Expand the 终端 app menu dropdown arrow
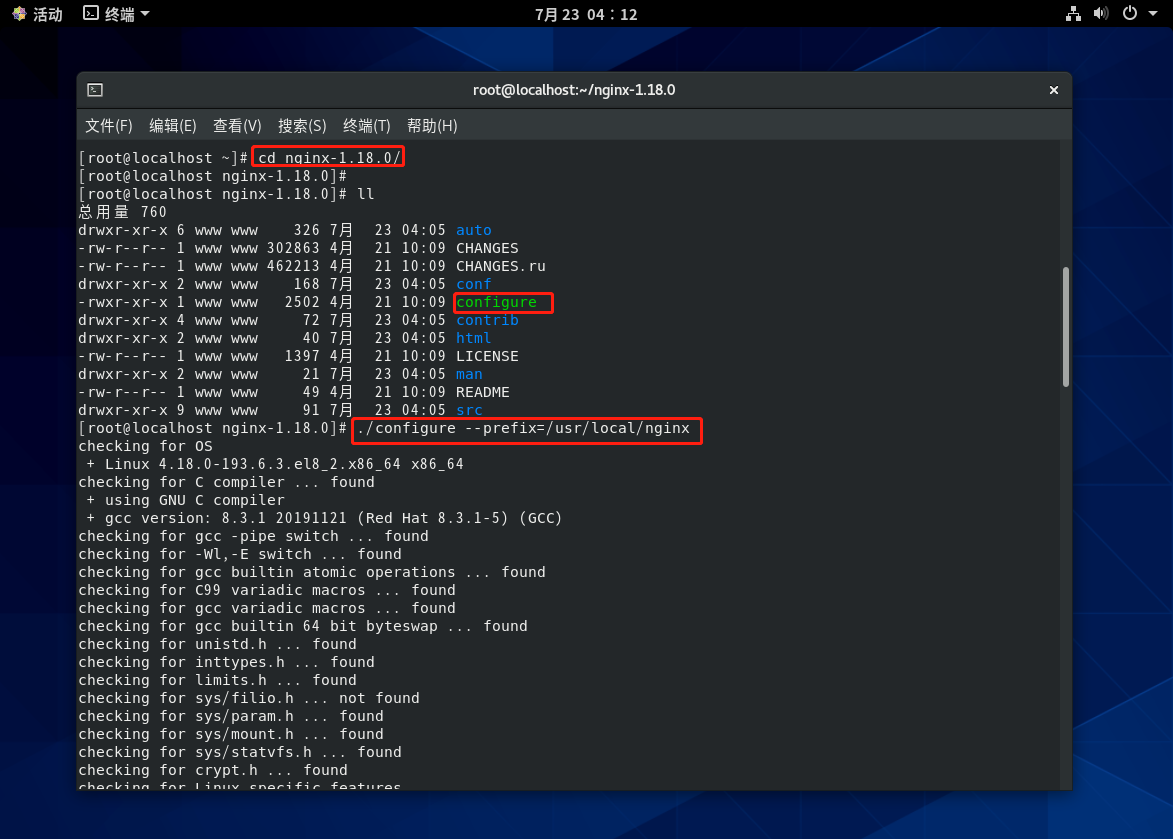Image resolution: width=1173 pixels, height=839 pixels. (145, 14)
